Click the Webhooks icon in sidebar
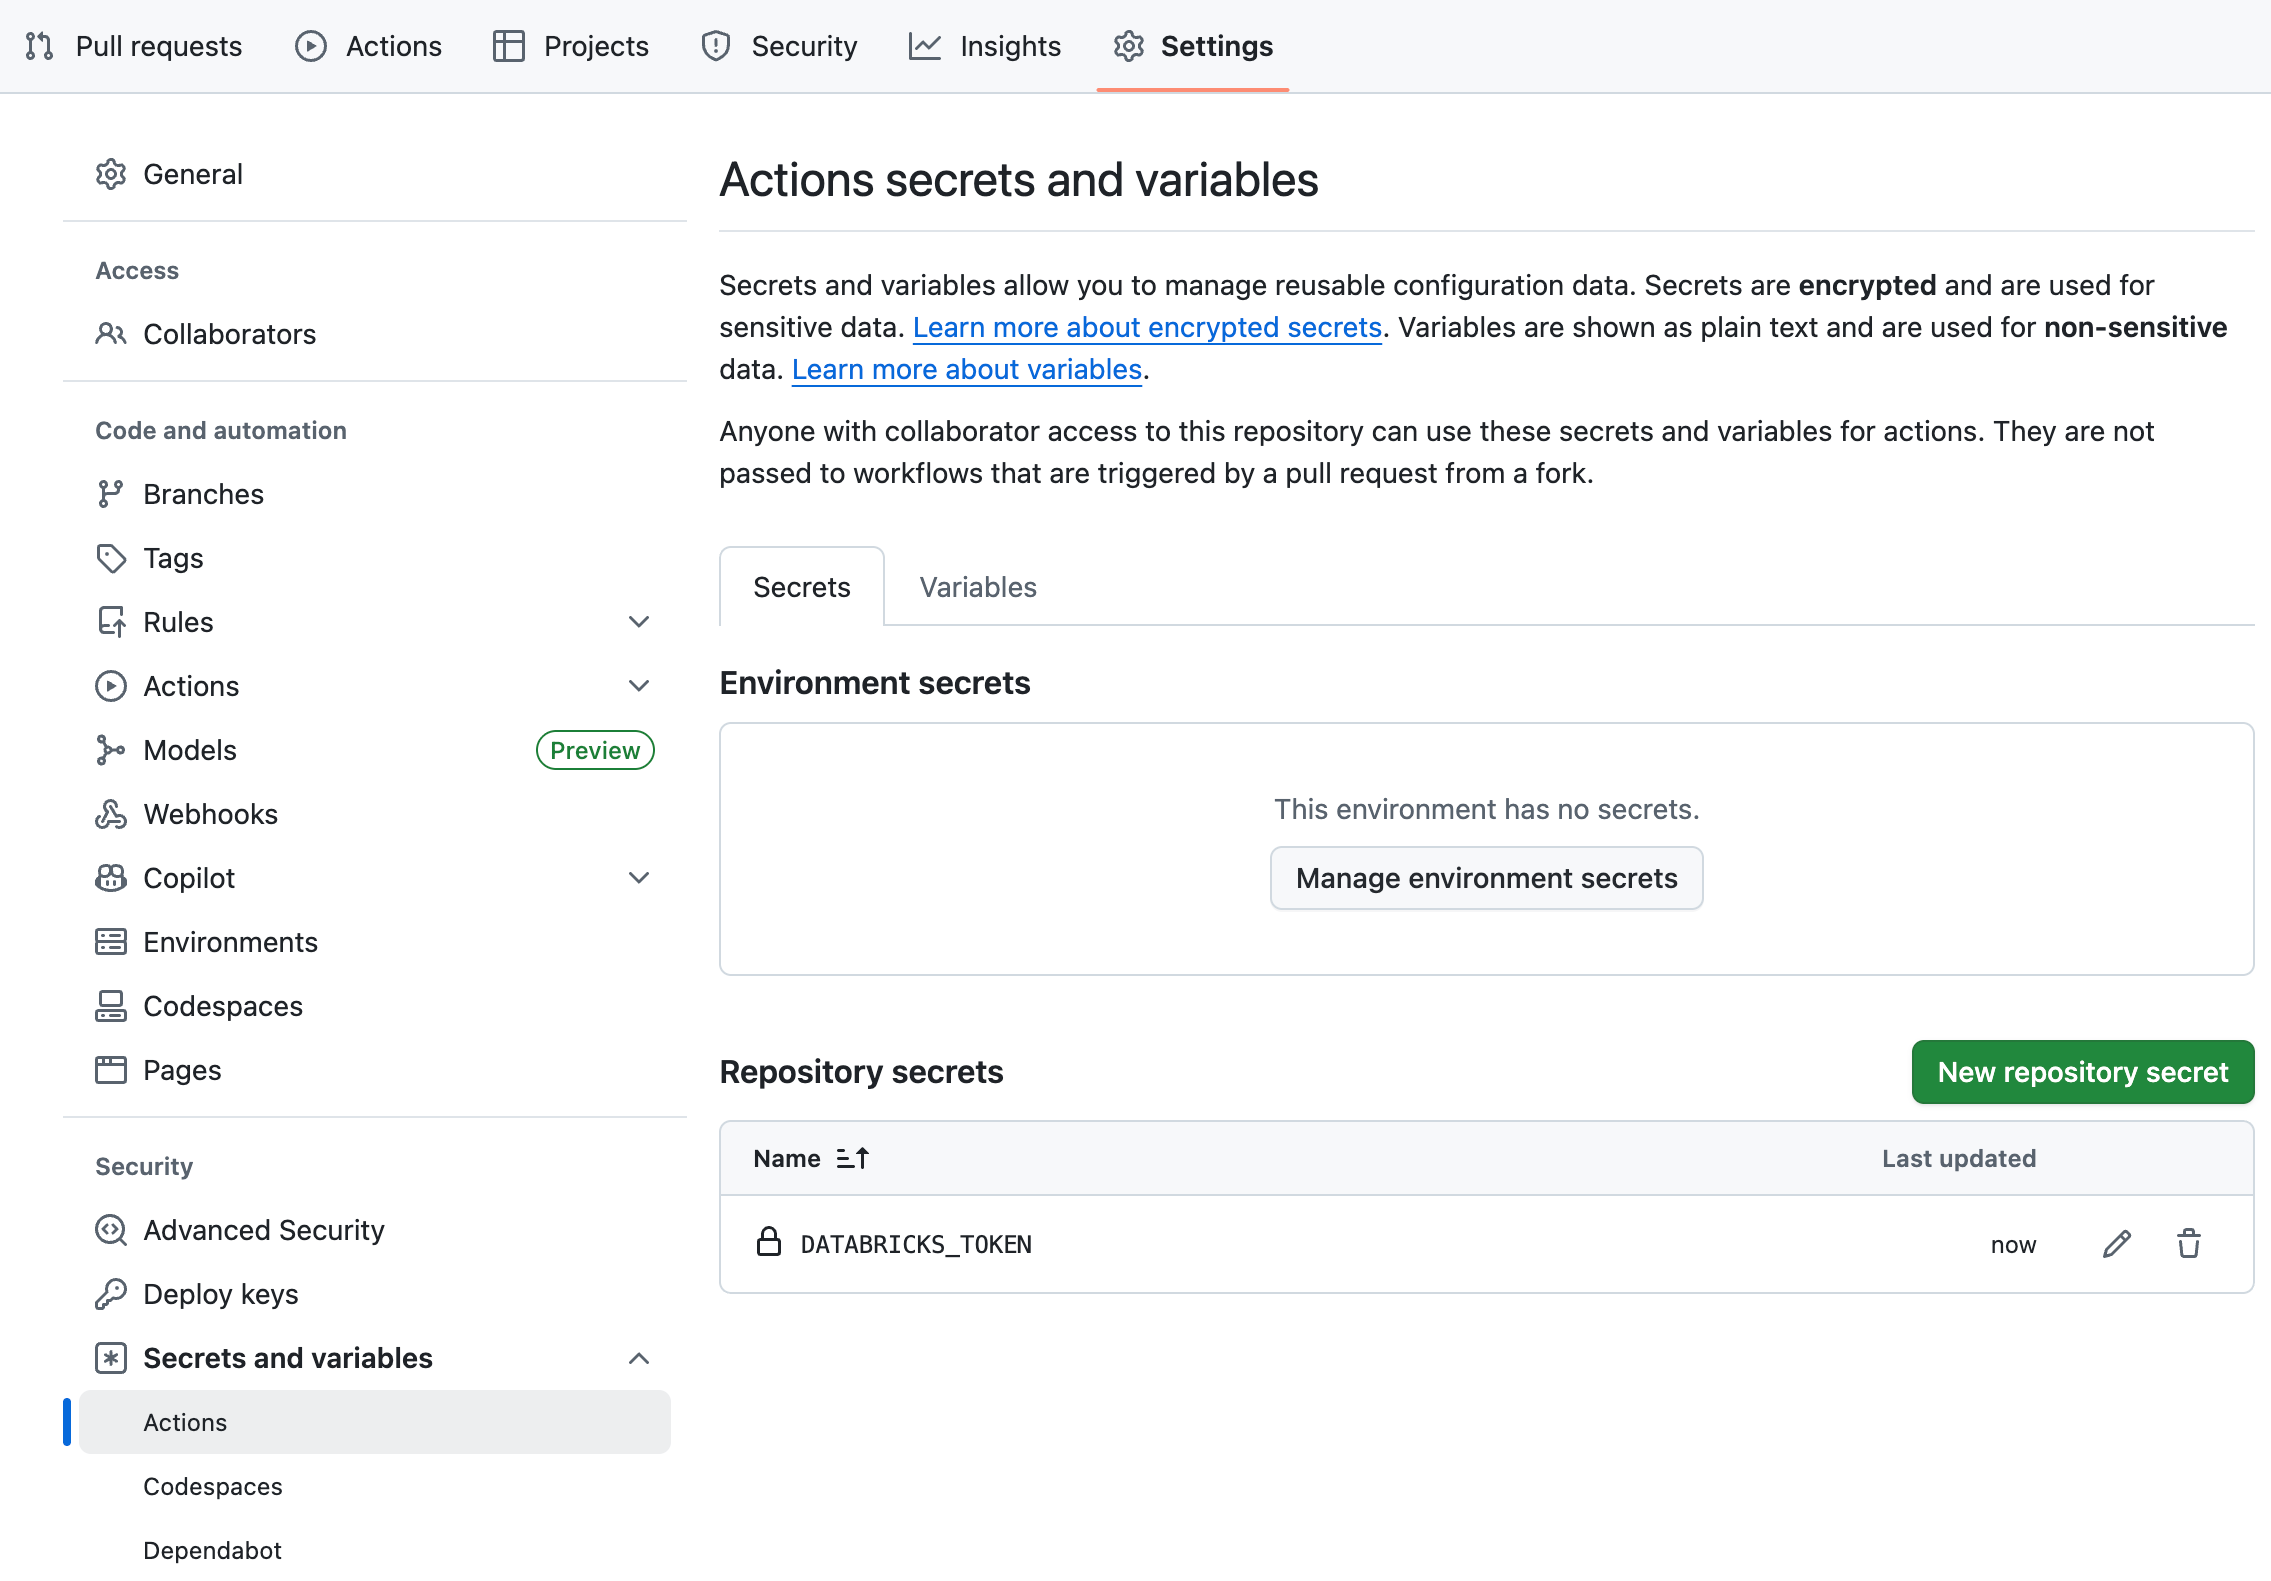The height and width of the screenshot is (1581, 2271). pyautogui.click(x=110, y=814)
